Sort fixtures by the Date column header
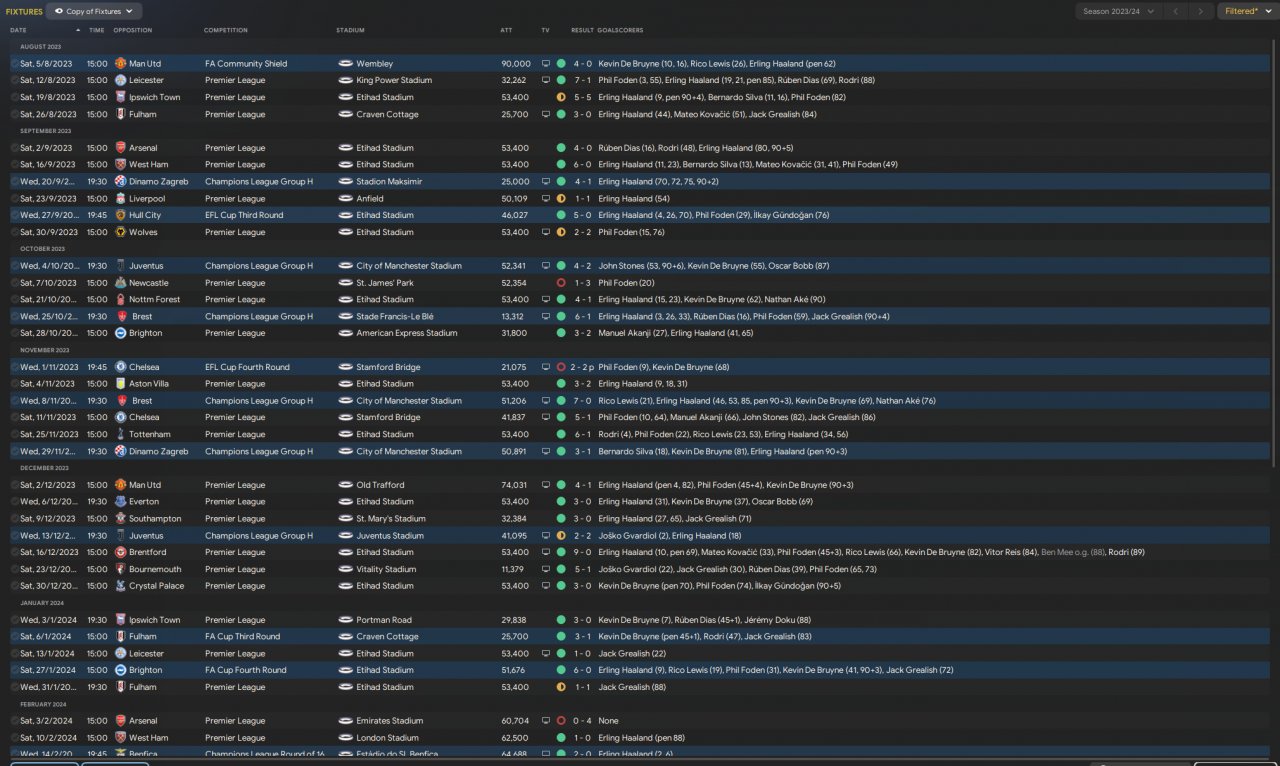1280x766 pixels. 18,30
